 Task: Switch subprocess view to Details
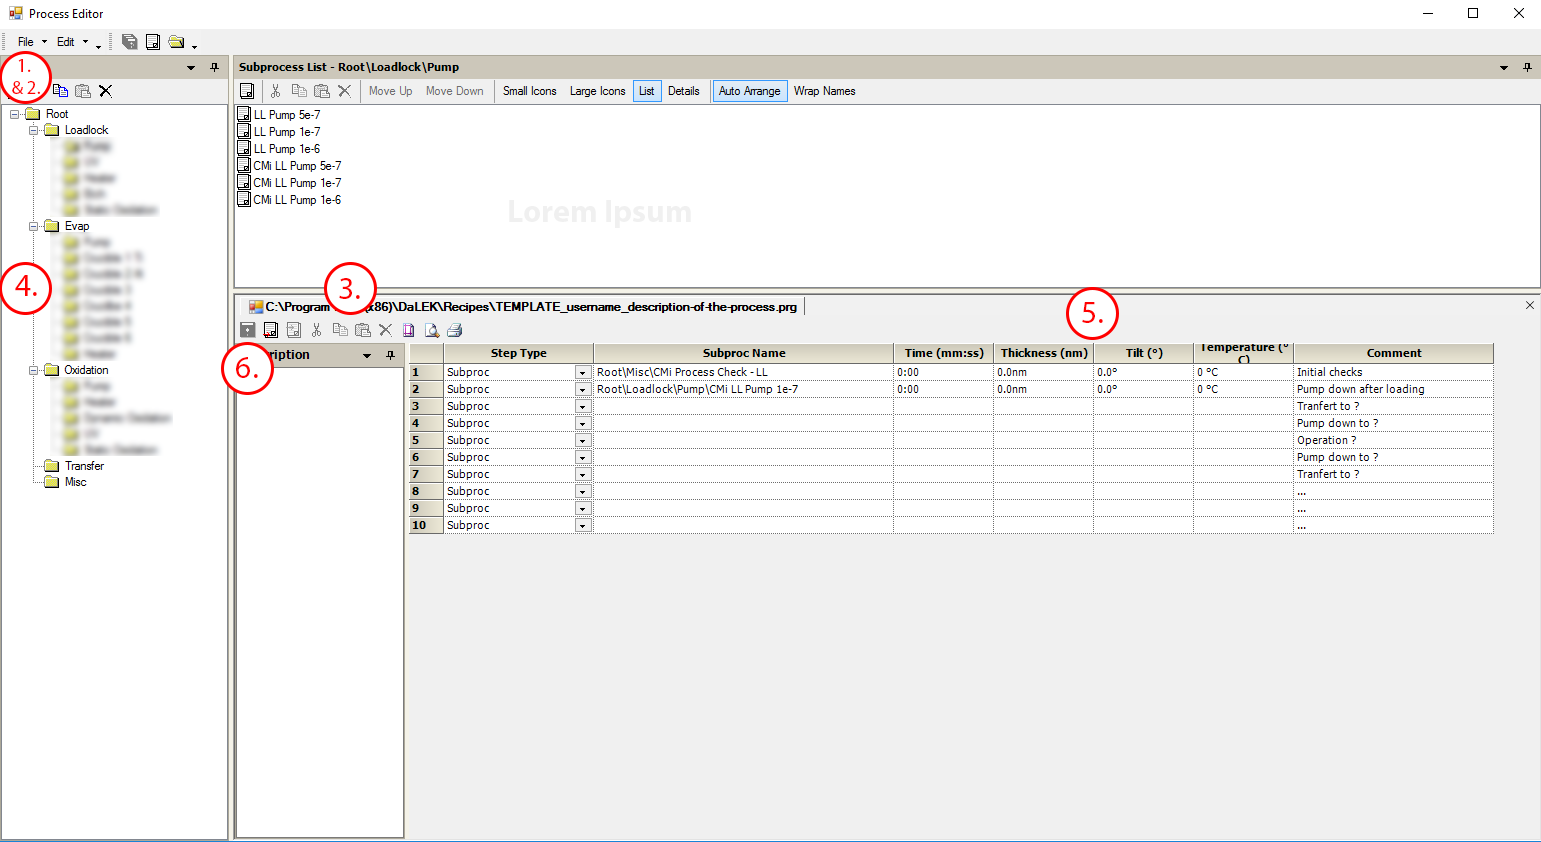[x=683, y=91]
